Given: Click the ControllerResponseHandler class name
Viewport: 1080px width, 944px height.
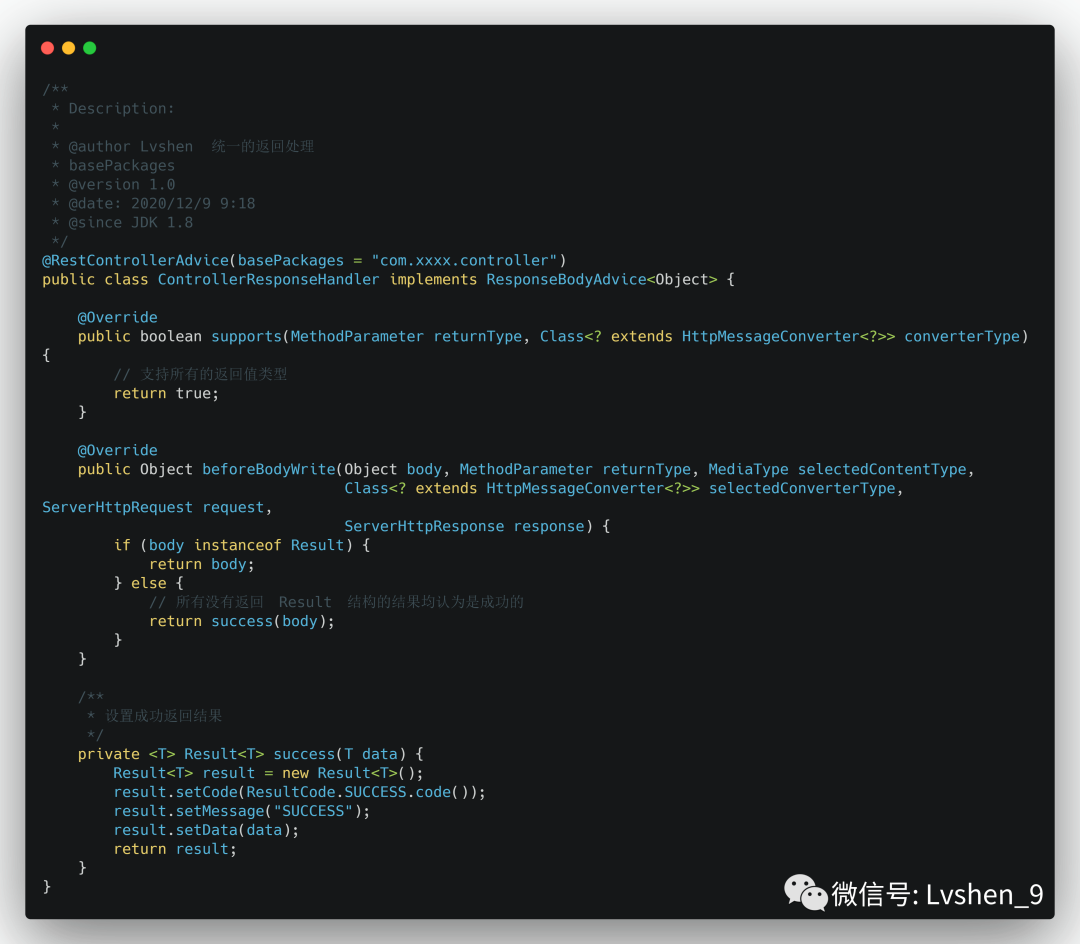Looking at the screenshot, I should (268, 279).
